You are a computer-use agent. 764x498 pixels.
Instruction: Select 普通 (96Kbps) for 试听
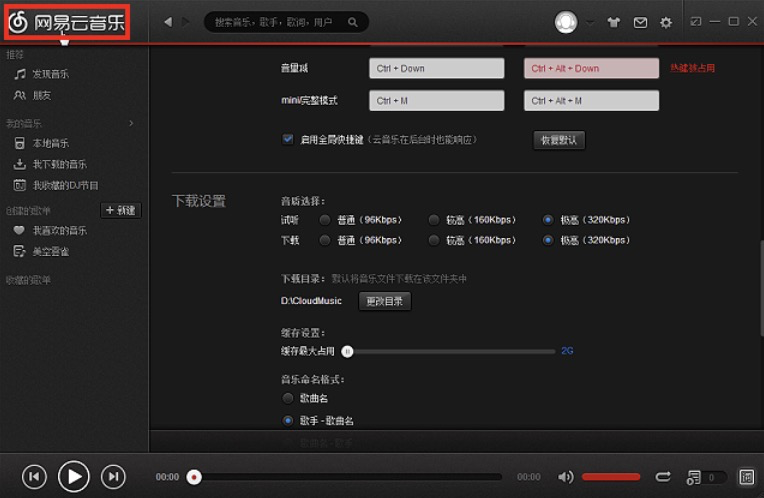[325, 220]
